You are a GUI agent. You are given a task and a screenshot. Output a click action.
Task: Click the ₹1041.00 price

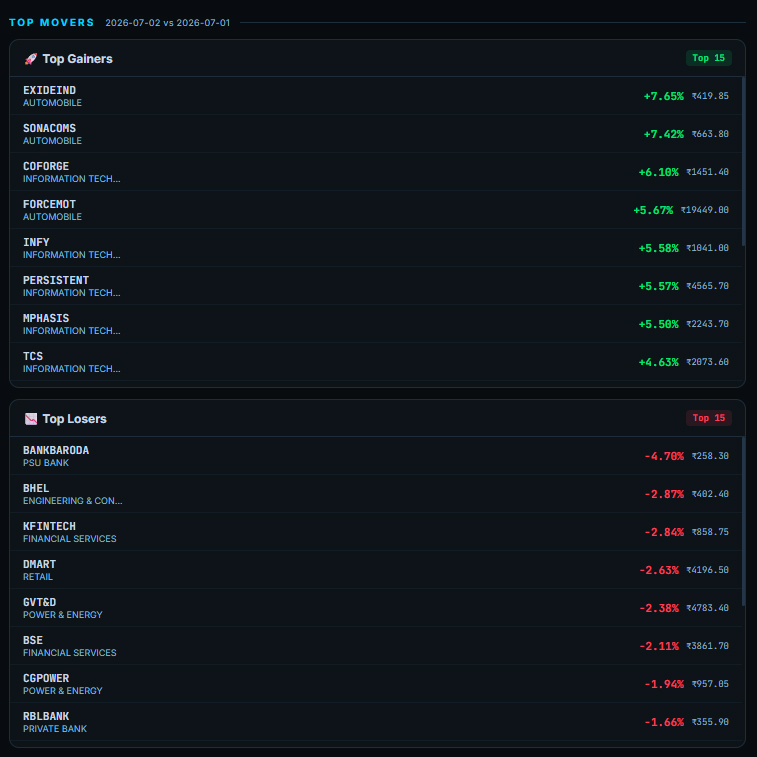[707, 248]
